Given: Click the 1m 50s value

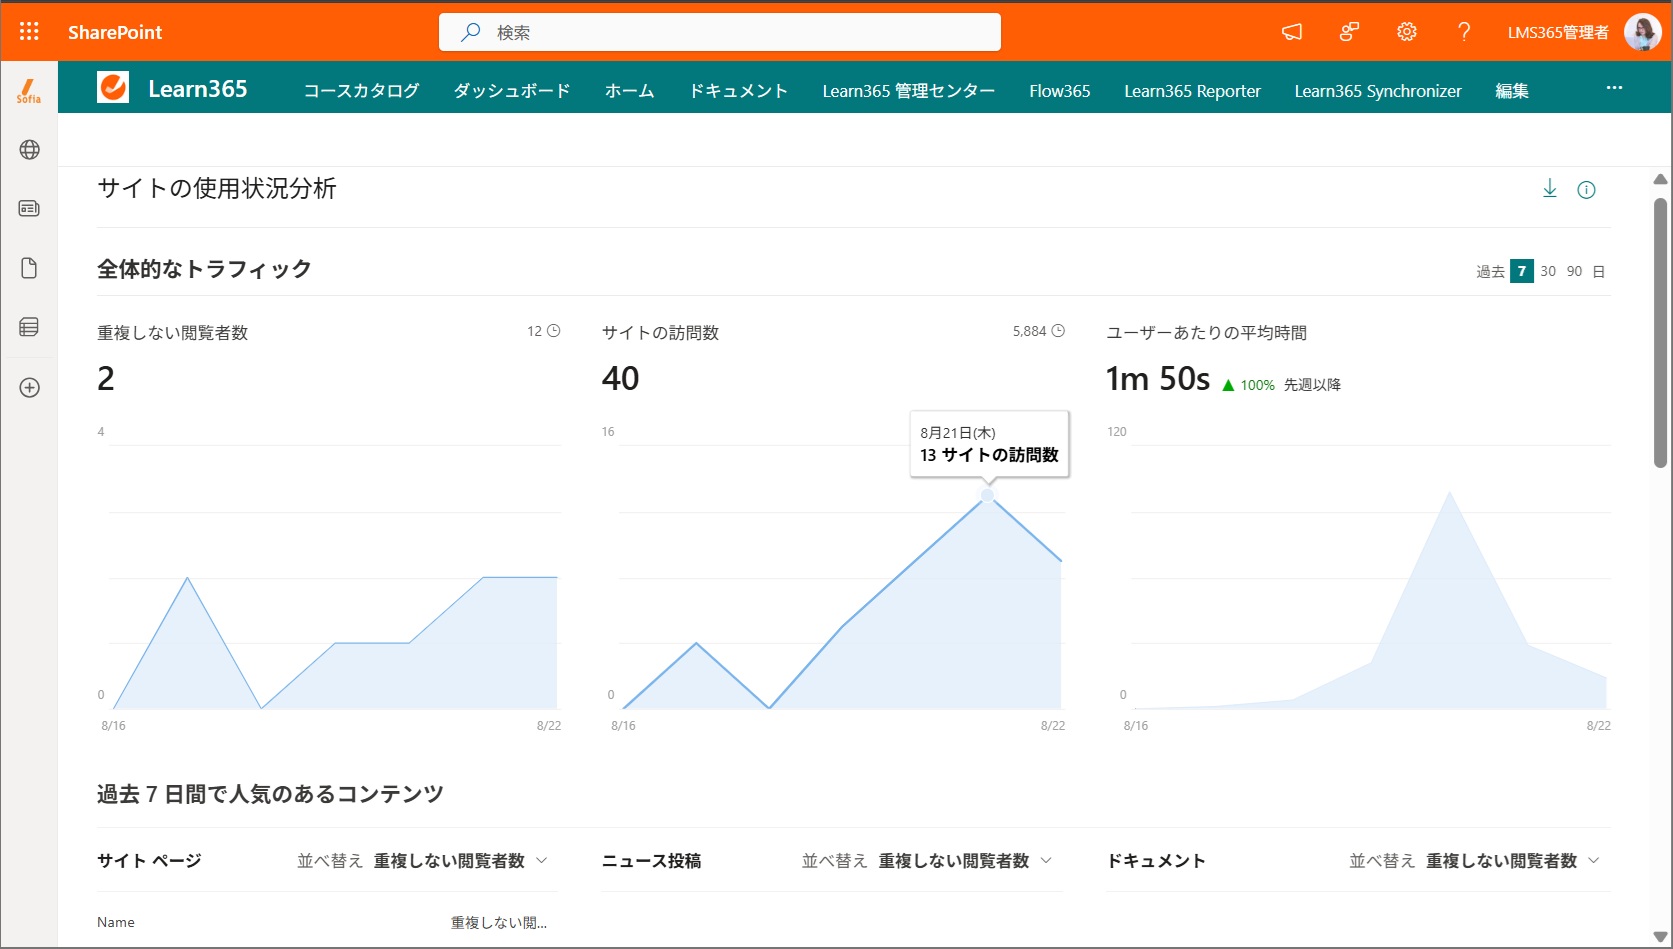Looking at the screenshot, I should pyautogui.click(x=1158, y=379).
